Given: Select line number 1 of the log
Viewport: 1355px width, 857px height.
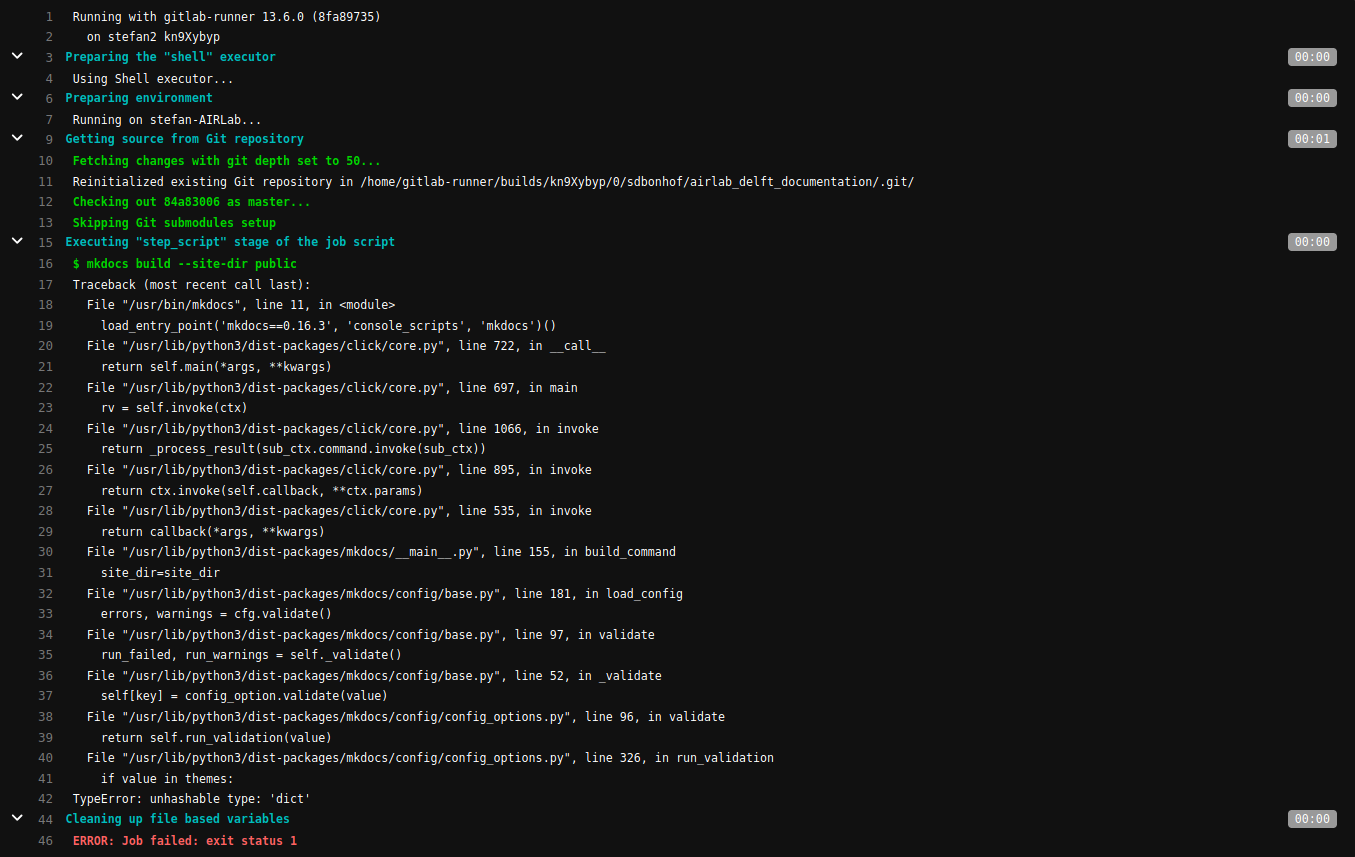Looking at the screenshot, I should 45,16.
